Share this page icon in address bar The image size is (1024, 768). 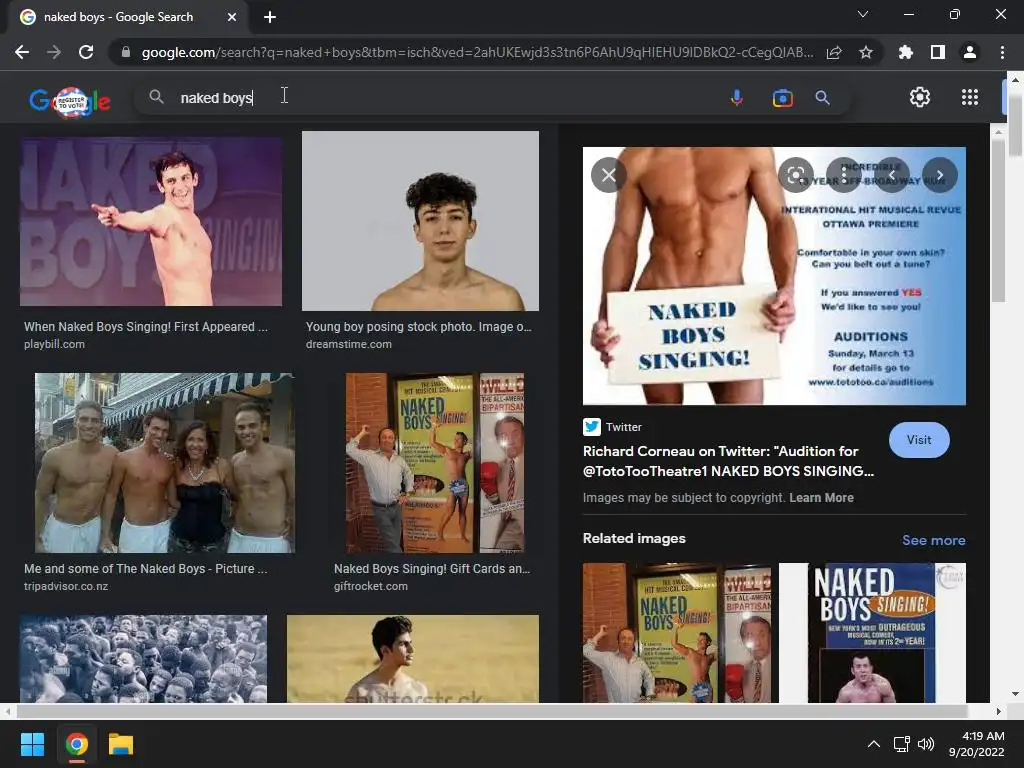click(x=834, y=52)
